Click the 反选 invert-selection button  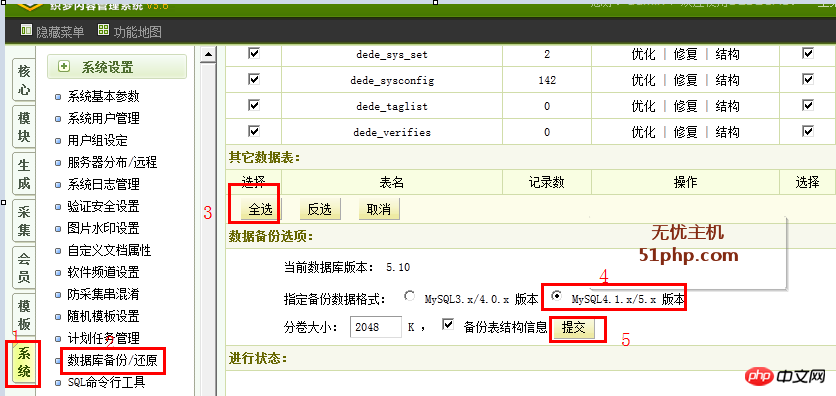[x=319, y=209]
